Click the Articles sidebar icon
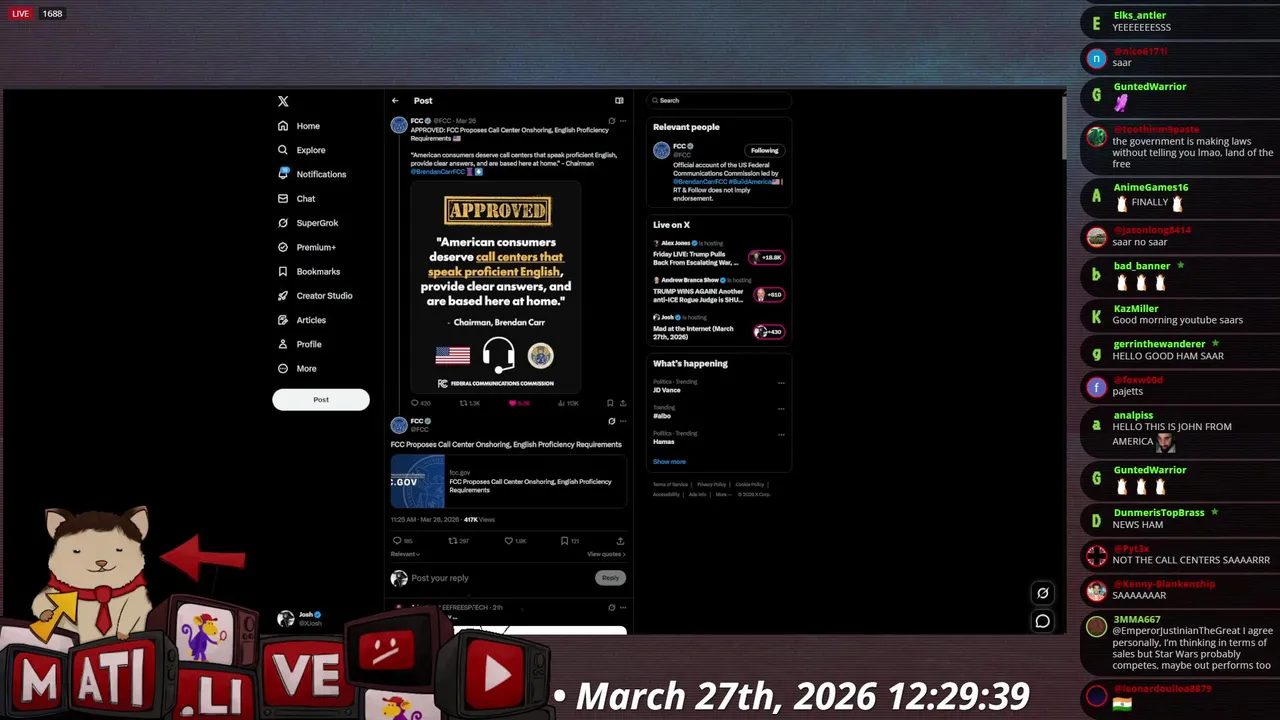Screen dimensions: 1280x720 coord(283,320)
